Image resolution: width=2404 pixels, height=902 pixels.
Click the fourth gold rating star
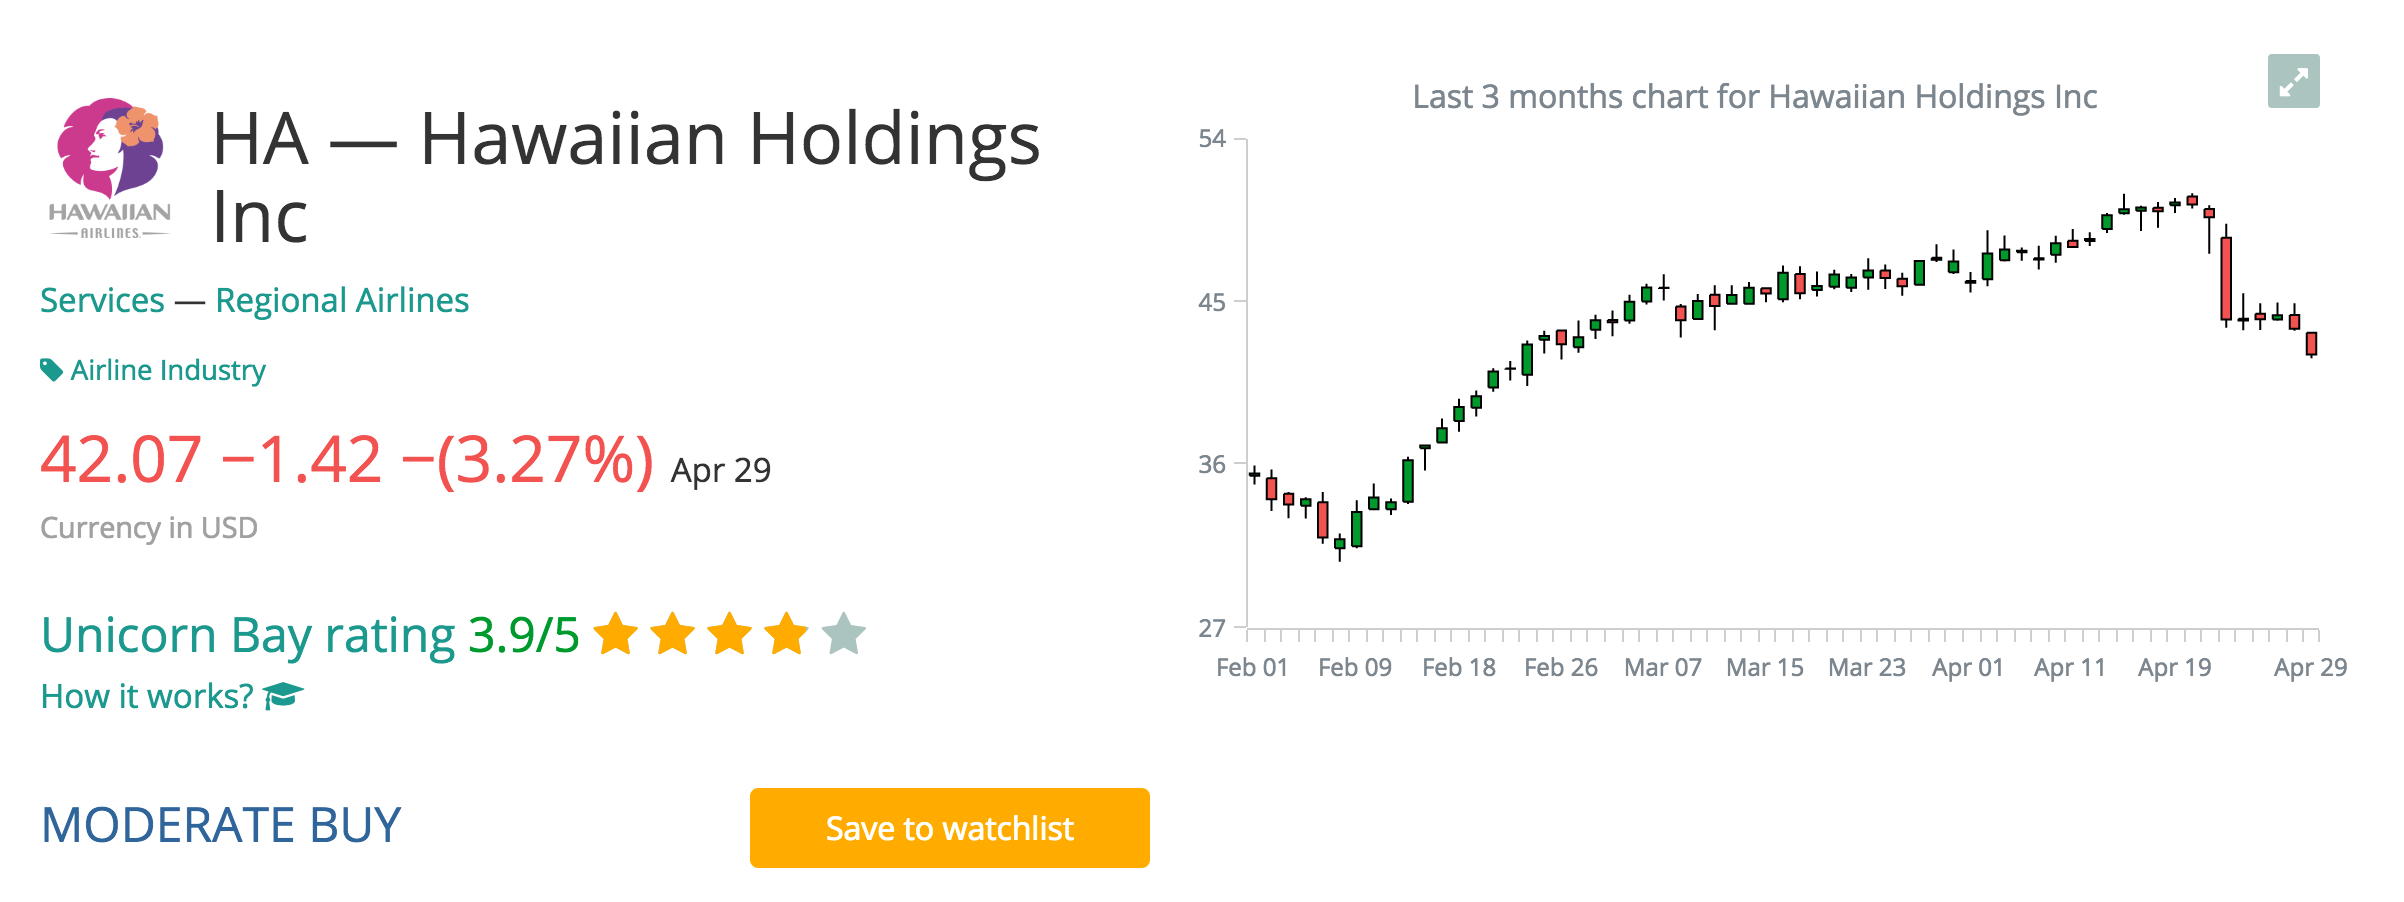[x=786, y=634]
